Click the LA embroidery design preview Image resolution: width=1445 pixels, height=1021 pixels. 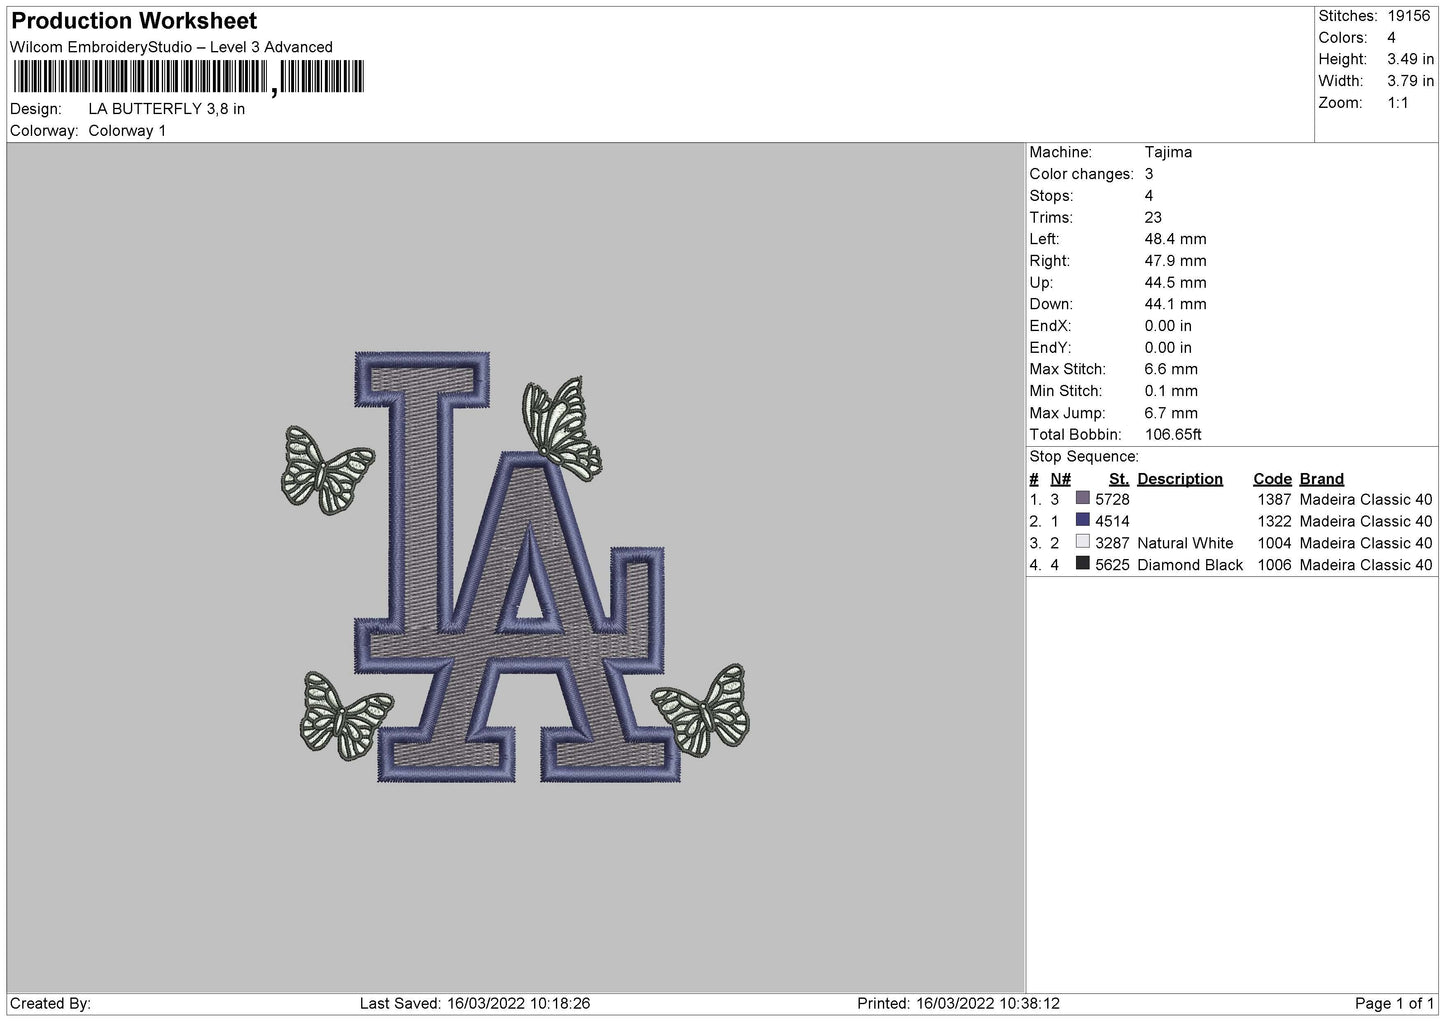click(516, 566)
